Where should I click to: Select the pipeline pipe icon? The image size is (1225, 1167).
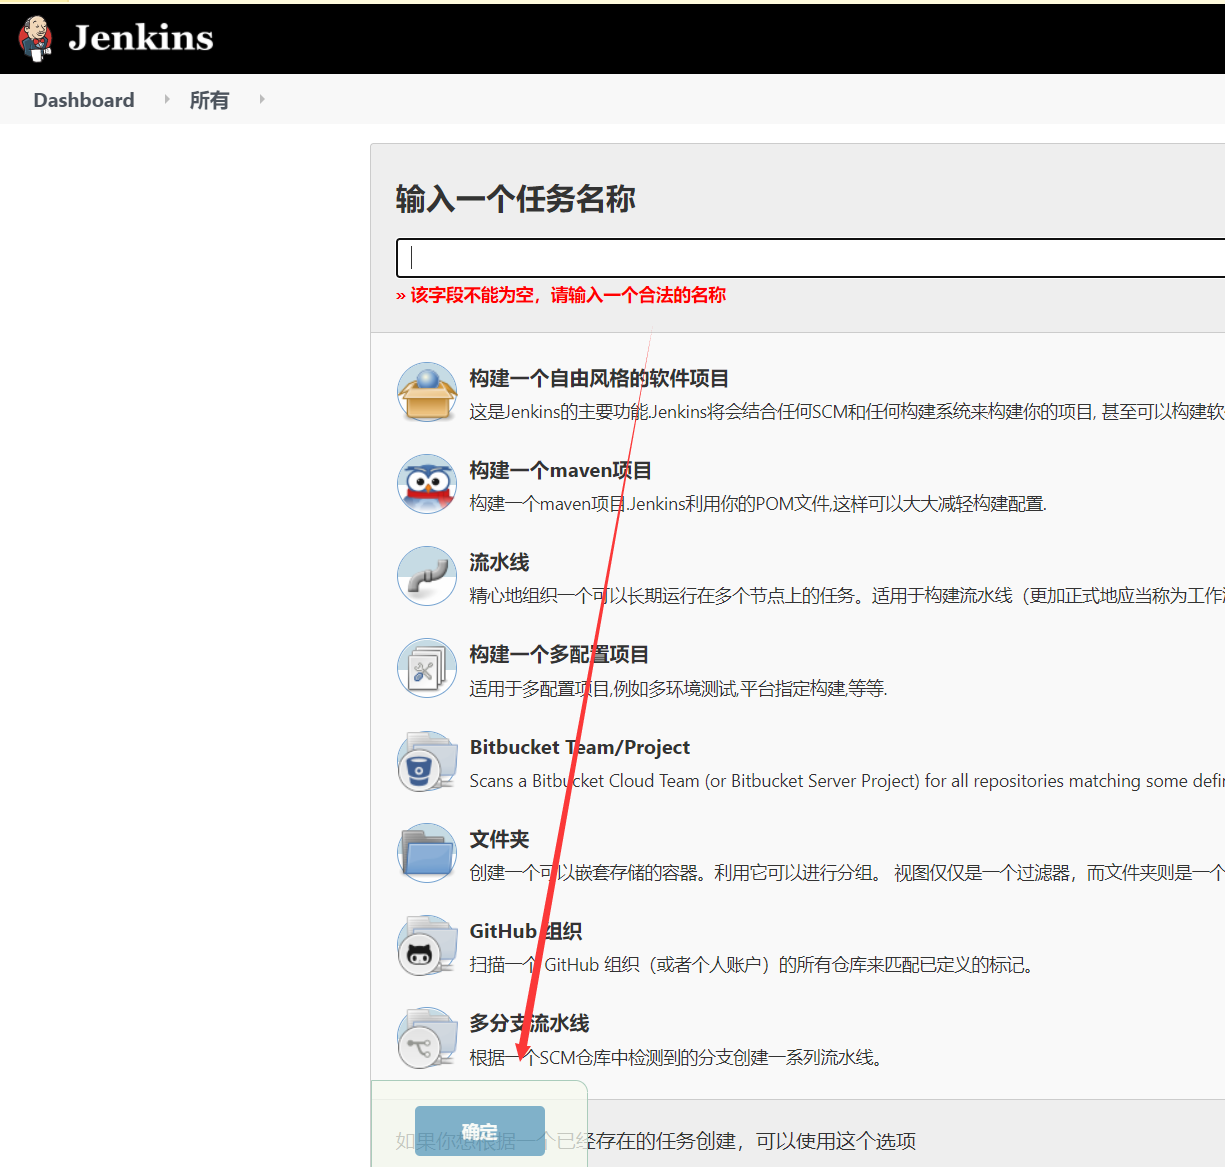427,576
